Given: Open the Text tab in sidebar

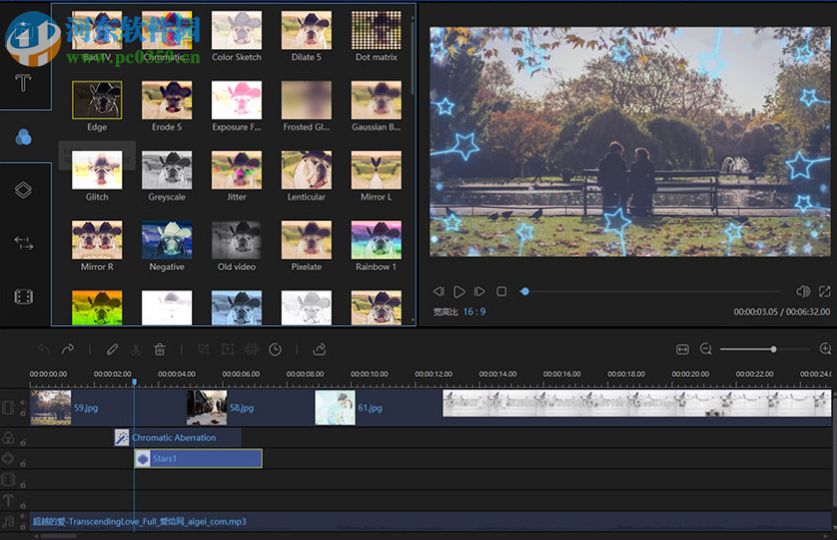Looking at the screenshot, I should tap(24, 82).
